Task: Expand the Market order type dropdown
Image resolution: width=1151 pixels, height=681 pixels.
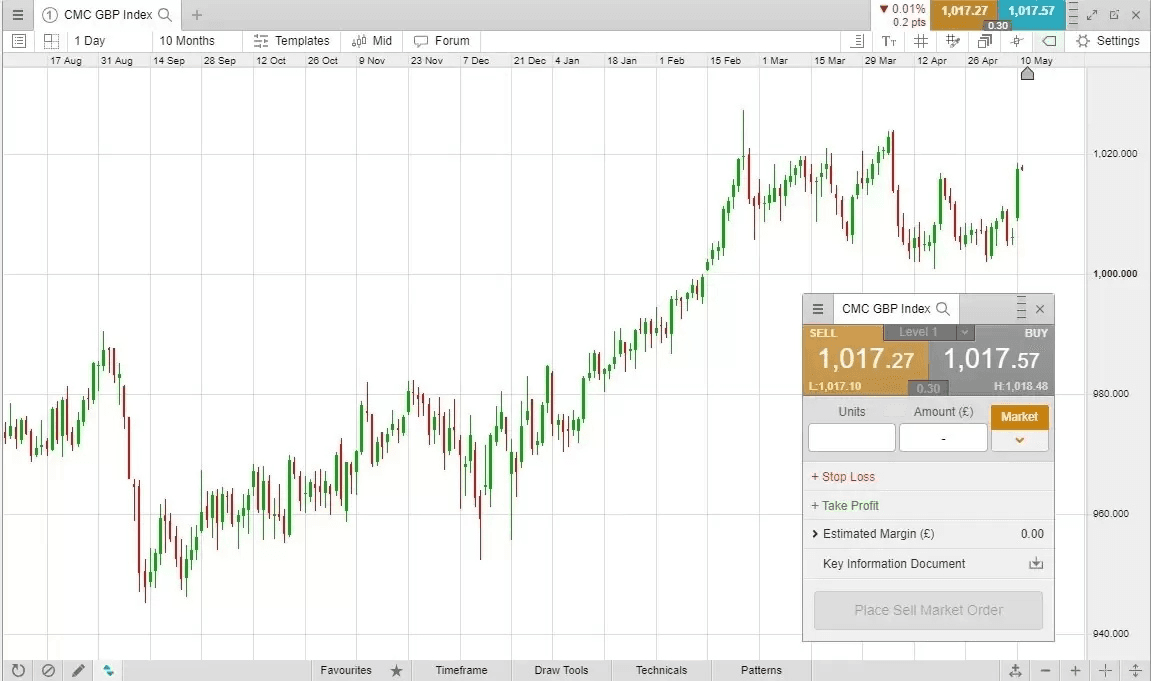Action: tap(1019, 438)
